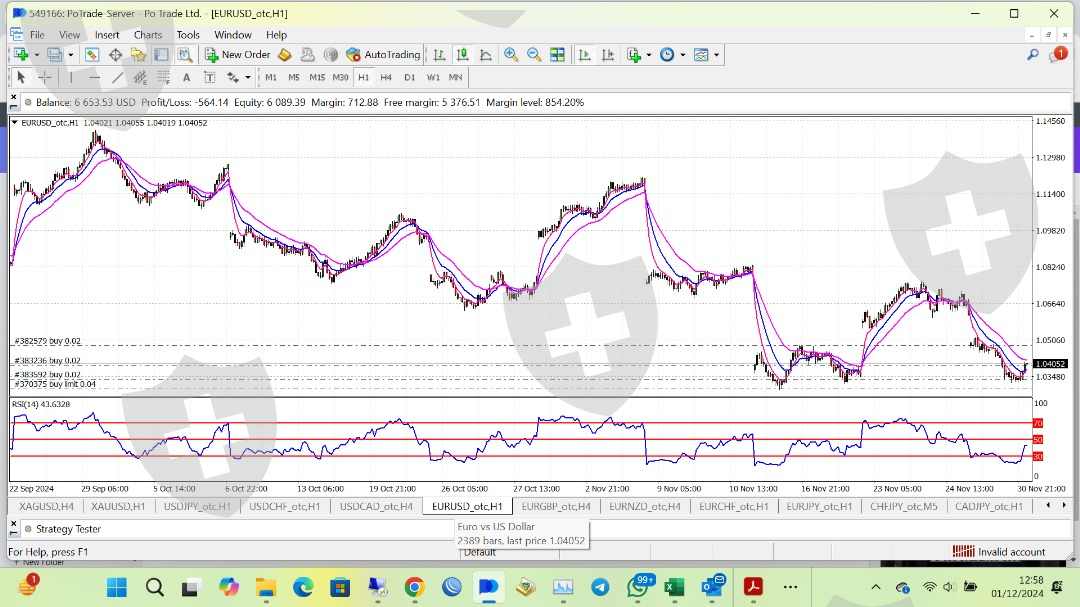
Task: Select the Candlesticks chart type icon
Action: point(462,55)
